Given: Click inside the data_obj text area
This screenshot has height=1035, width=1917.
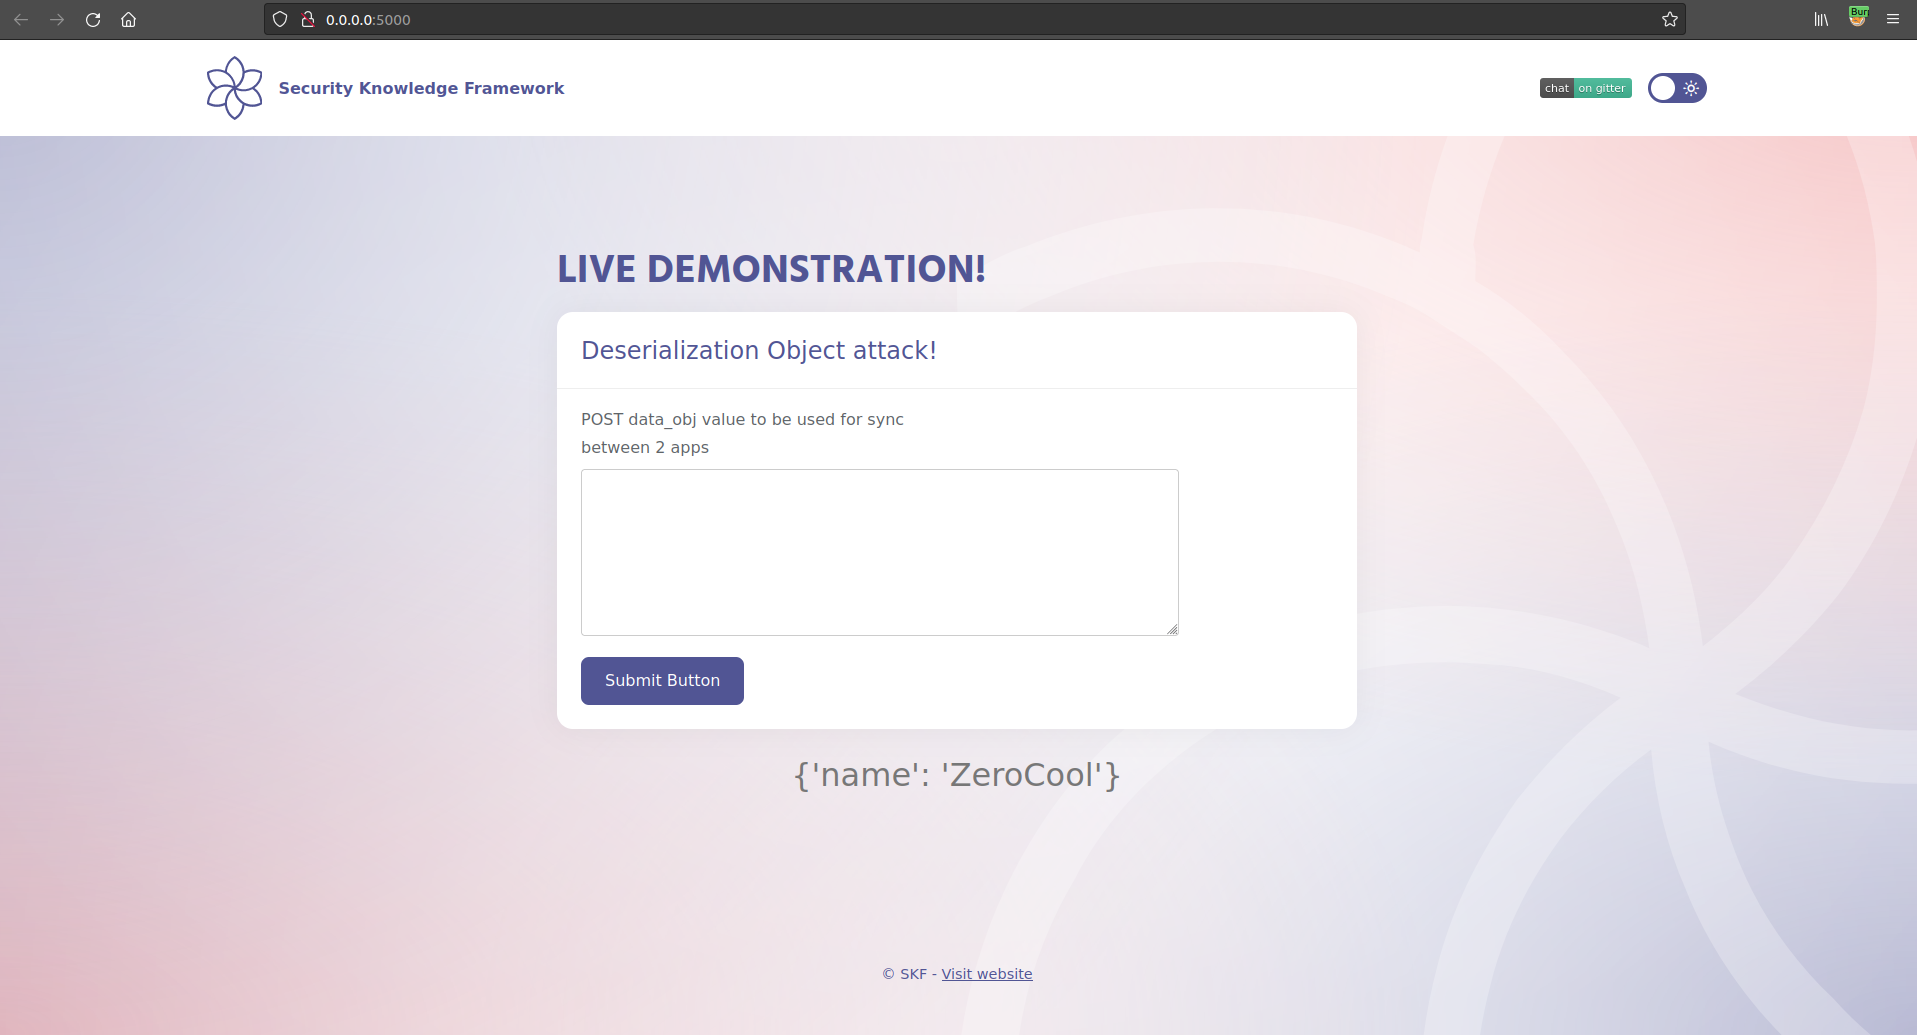Looking at the screenshot, I should click(x=879, y=552).
